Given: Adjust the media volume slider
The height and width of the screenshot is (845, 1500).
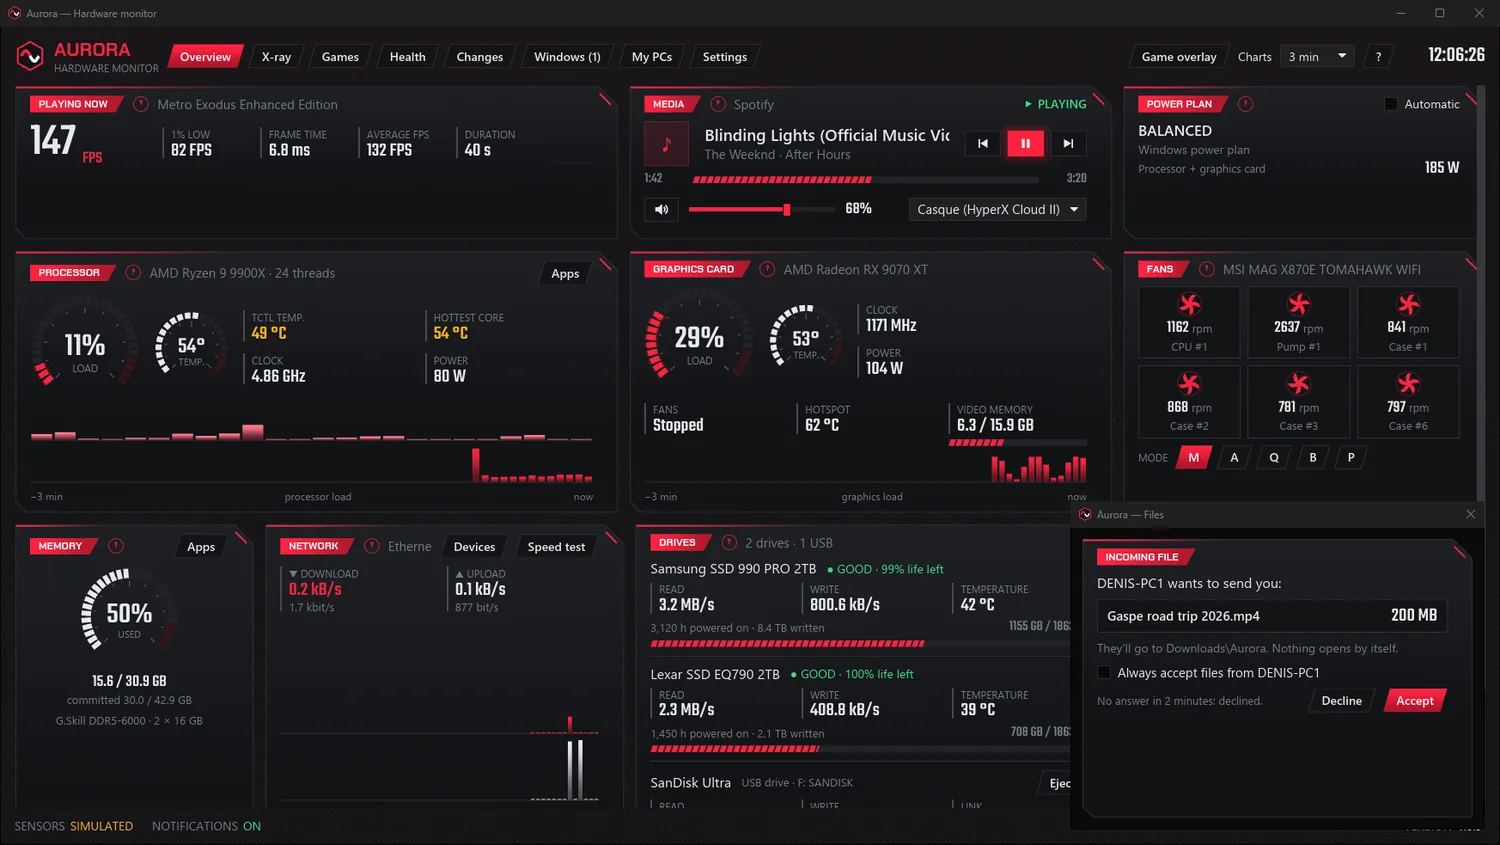Looking at the screenshot, I should pos(762,209).
